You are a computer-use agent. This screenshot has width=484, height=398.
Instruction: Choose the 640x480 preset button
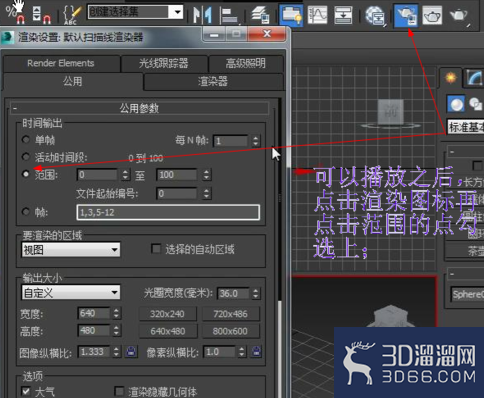click(x=167, y=331)
